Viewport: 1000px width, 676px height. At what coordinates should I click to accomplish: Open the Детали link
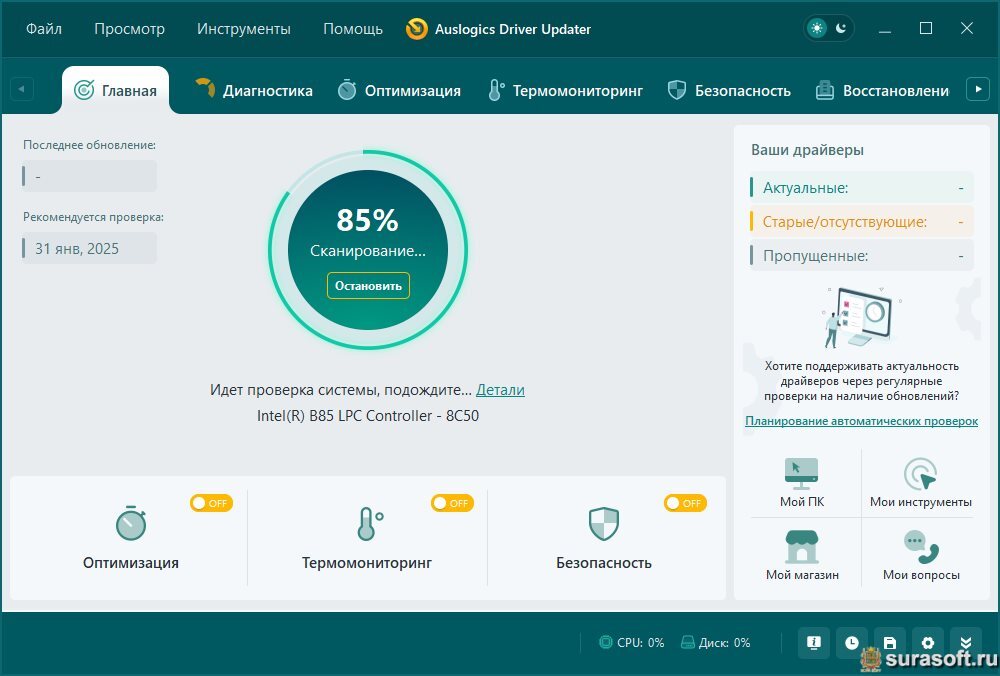click(500, 390)
